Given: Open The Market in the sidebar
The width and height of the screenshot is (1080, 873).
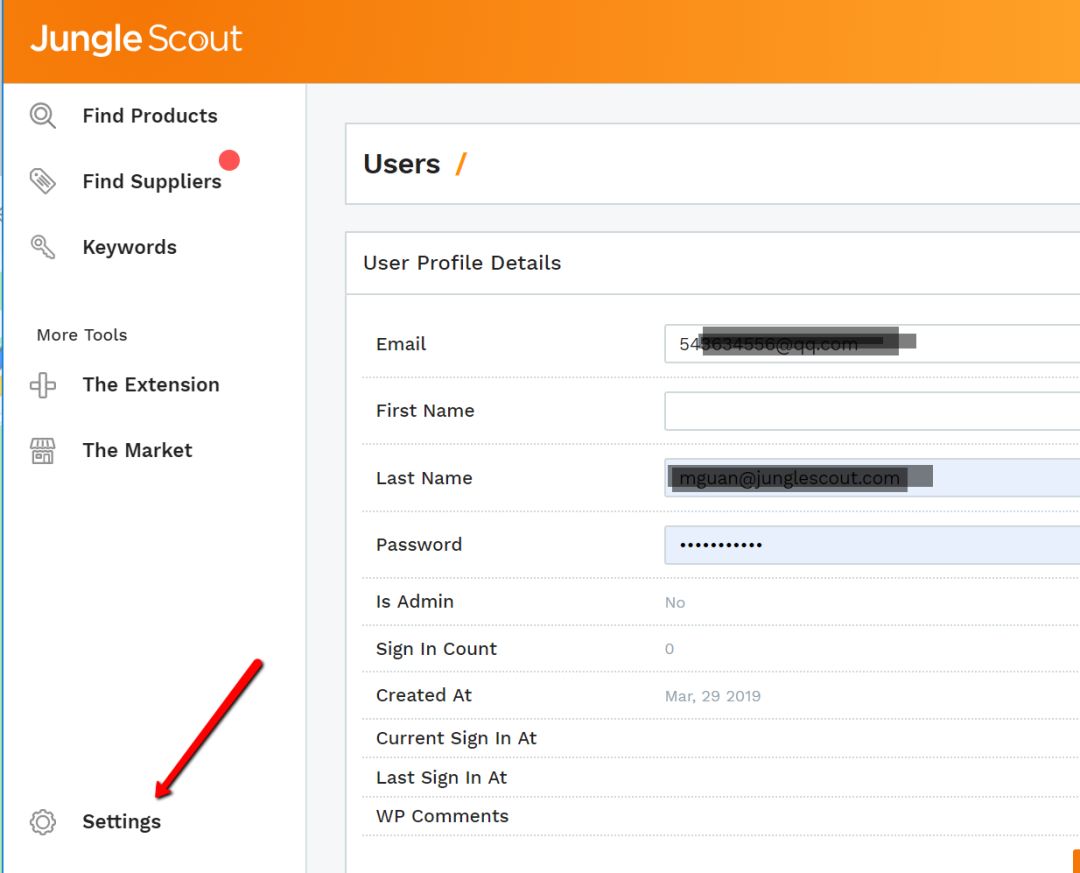Looking at the screenshot, I should (137, 450).
